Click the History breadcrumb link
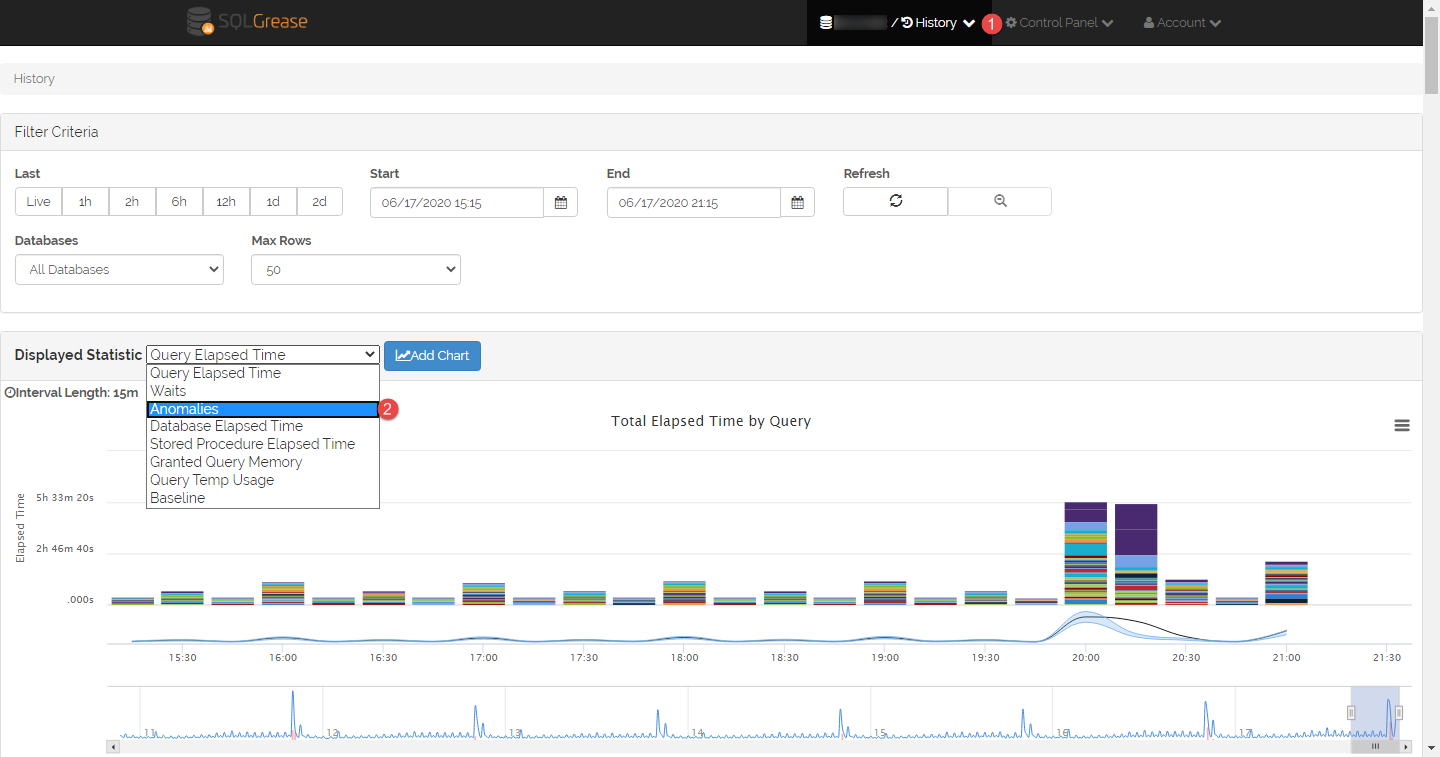Image resolution: width=1440 pixels, height=757 pixels. coord(34,79)
